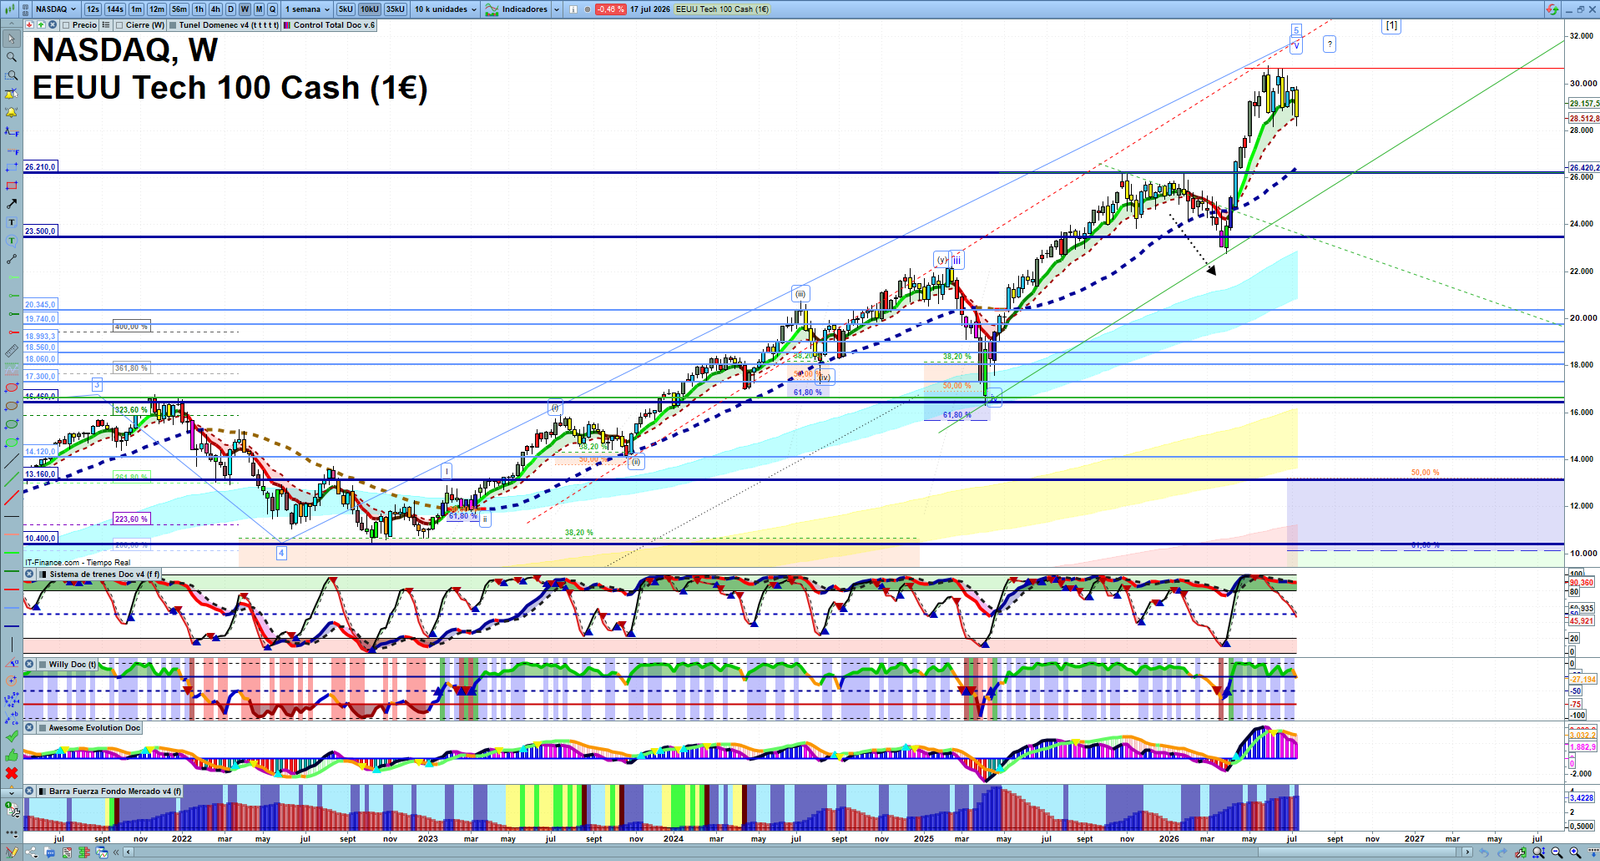Click the blue X icon beside Precio
This screenshot has width=1600, height=861.
click(x=52, y=25)
